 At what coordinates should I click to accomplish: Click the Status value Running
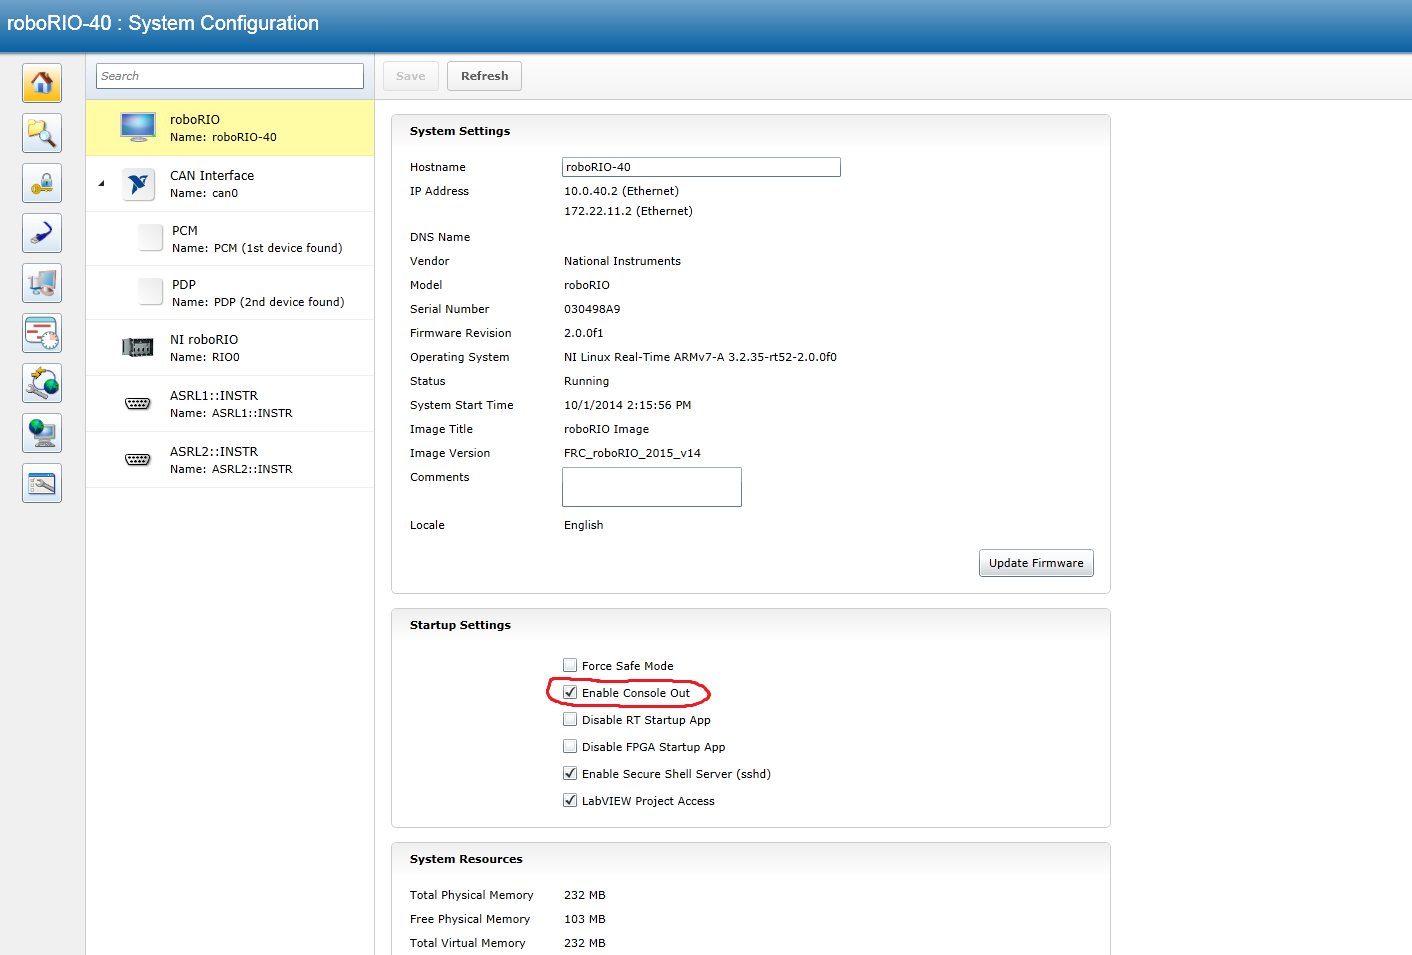(x=586, y=381)
